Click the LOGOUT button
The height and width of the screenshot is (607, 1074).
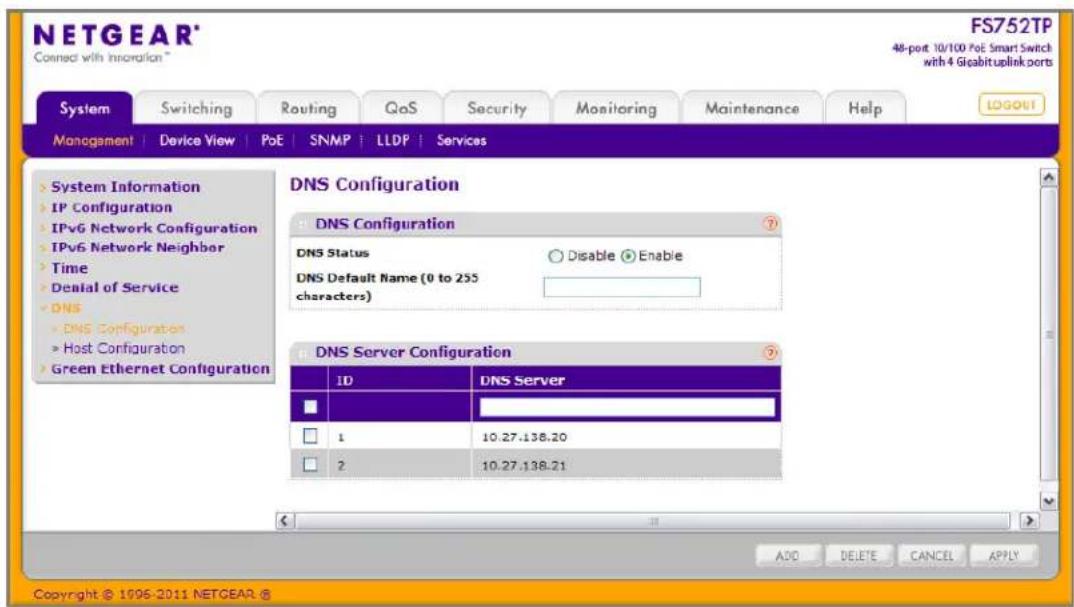(1011, 105)
